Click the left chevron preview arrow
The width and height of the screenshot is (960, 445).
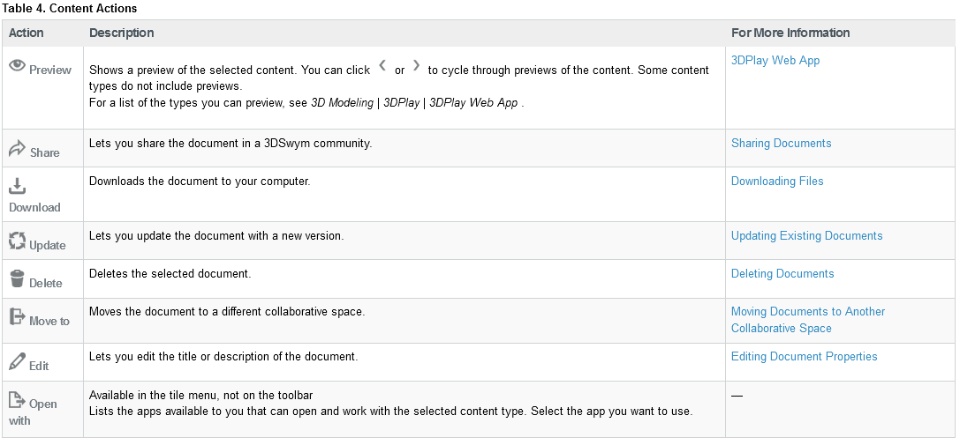pyautogui.click(x=382, y=67)
